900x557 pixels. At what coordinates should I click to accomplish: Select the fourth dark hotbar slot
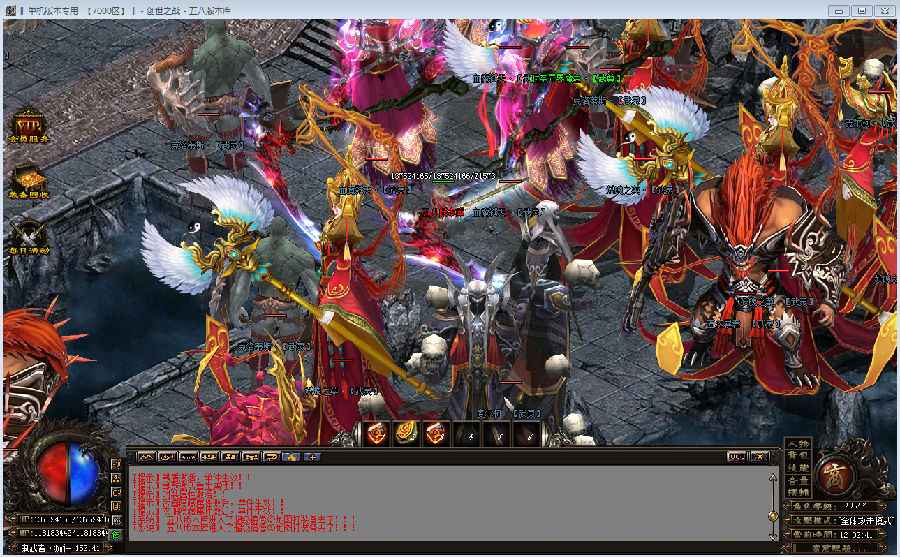pyautogui.click(x=467, y=433)
